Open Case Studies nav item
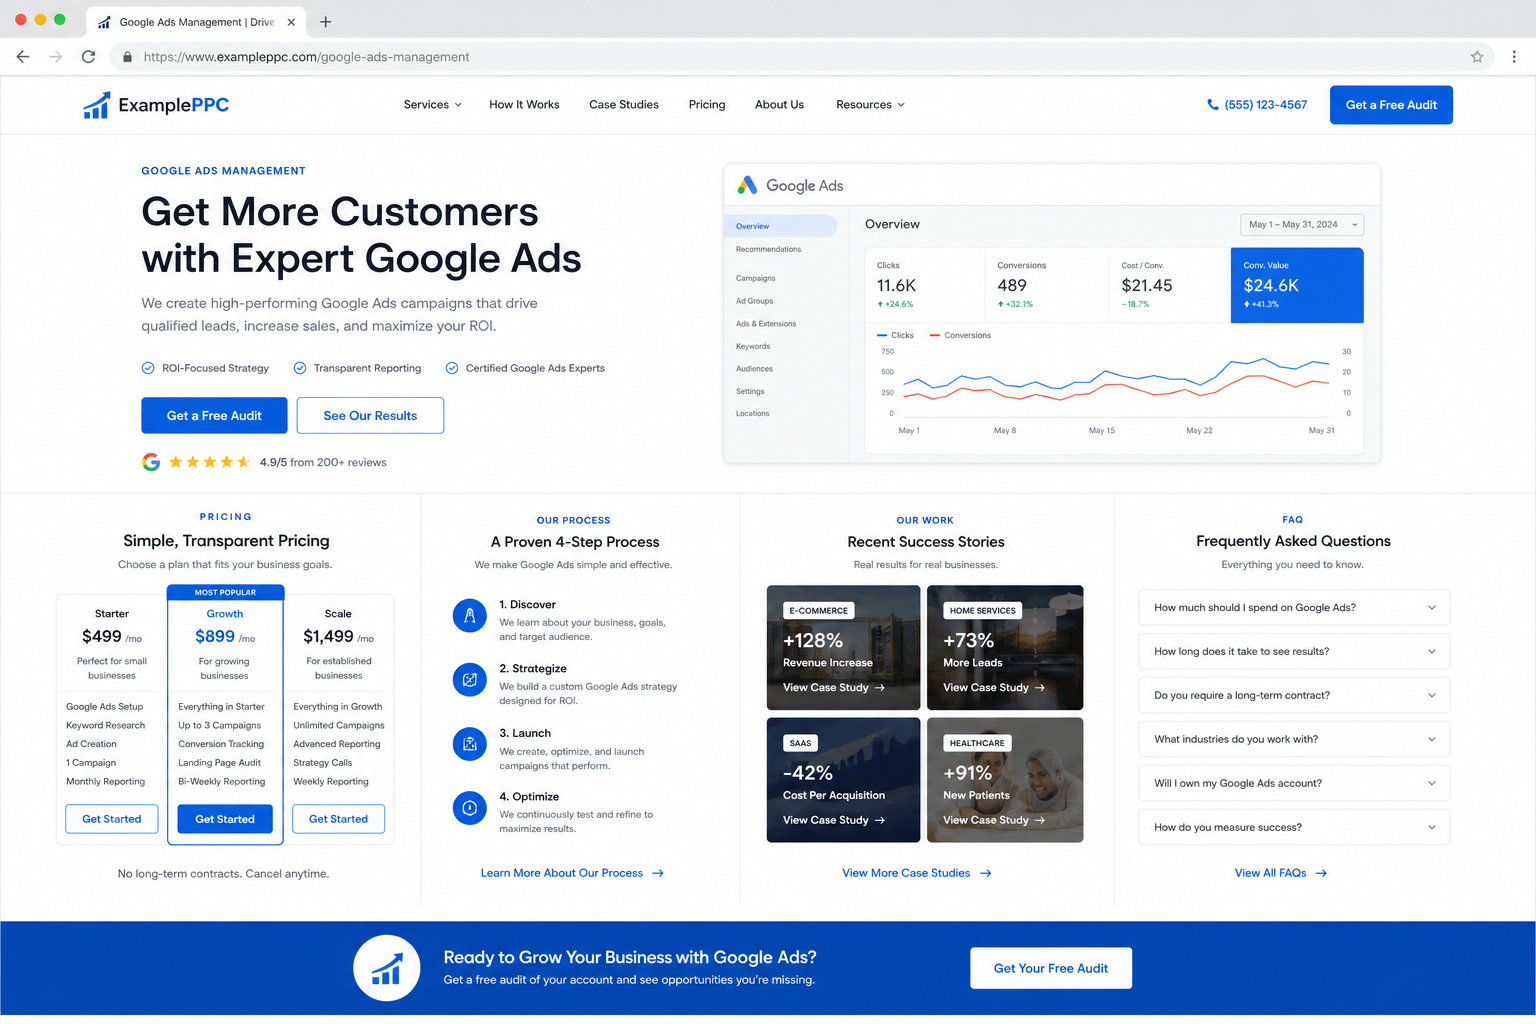The width and height of the screenshot is (1536, 1024). click(x=624, y=105)
